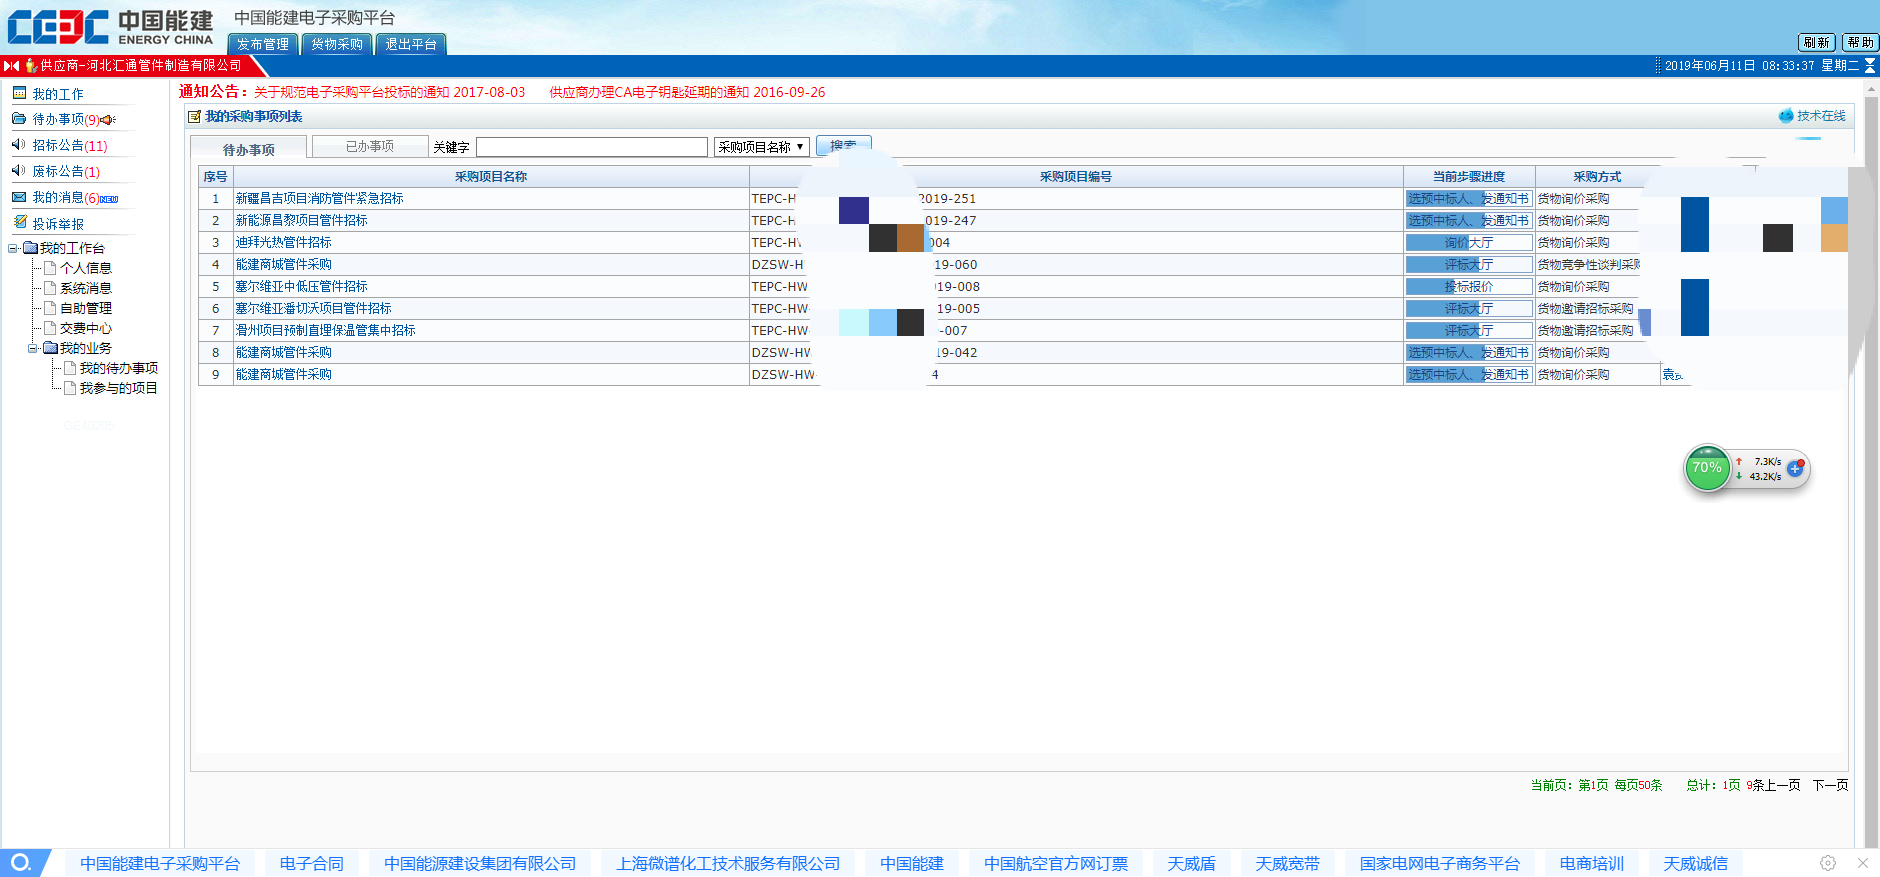The width and height of the screenshot is (1880, 877).
Task: Open the gear settings icon in bottom bar
Action: click(1828, 863)
